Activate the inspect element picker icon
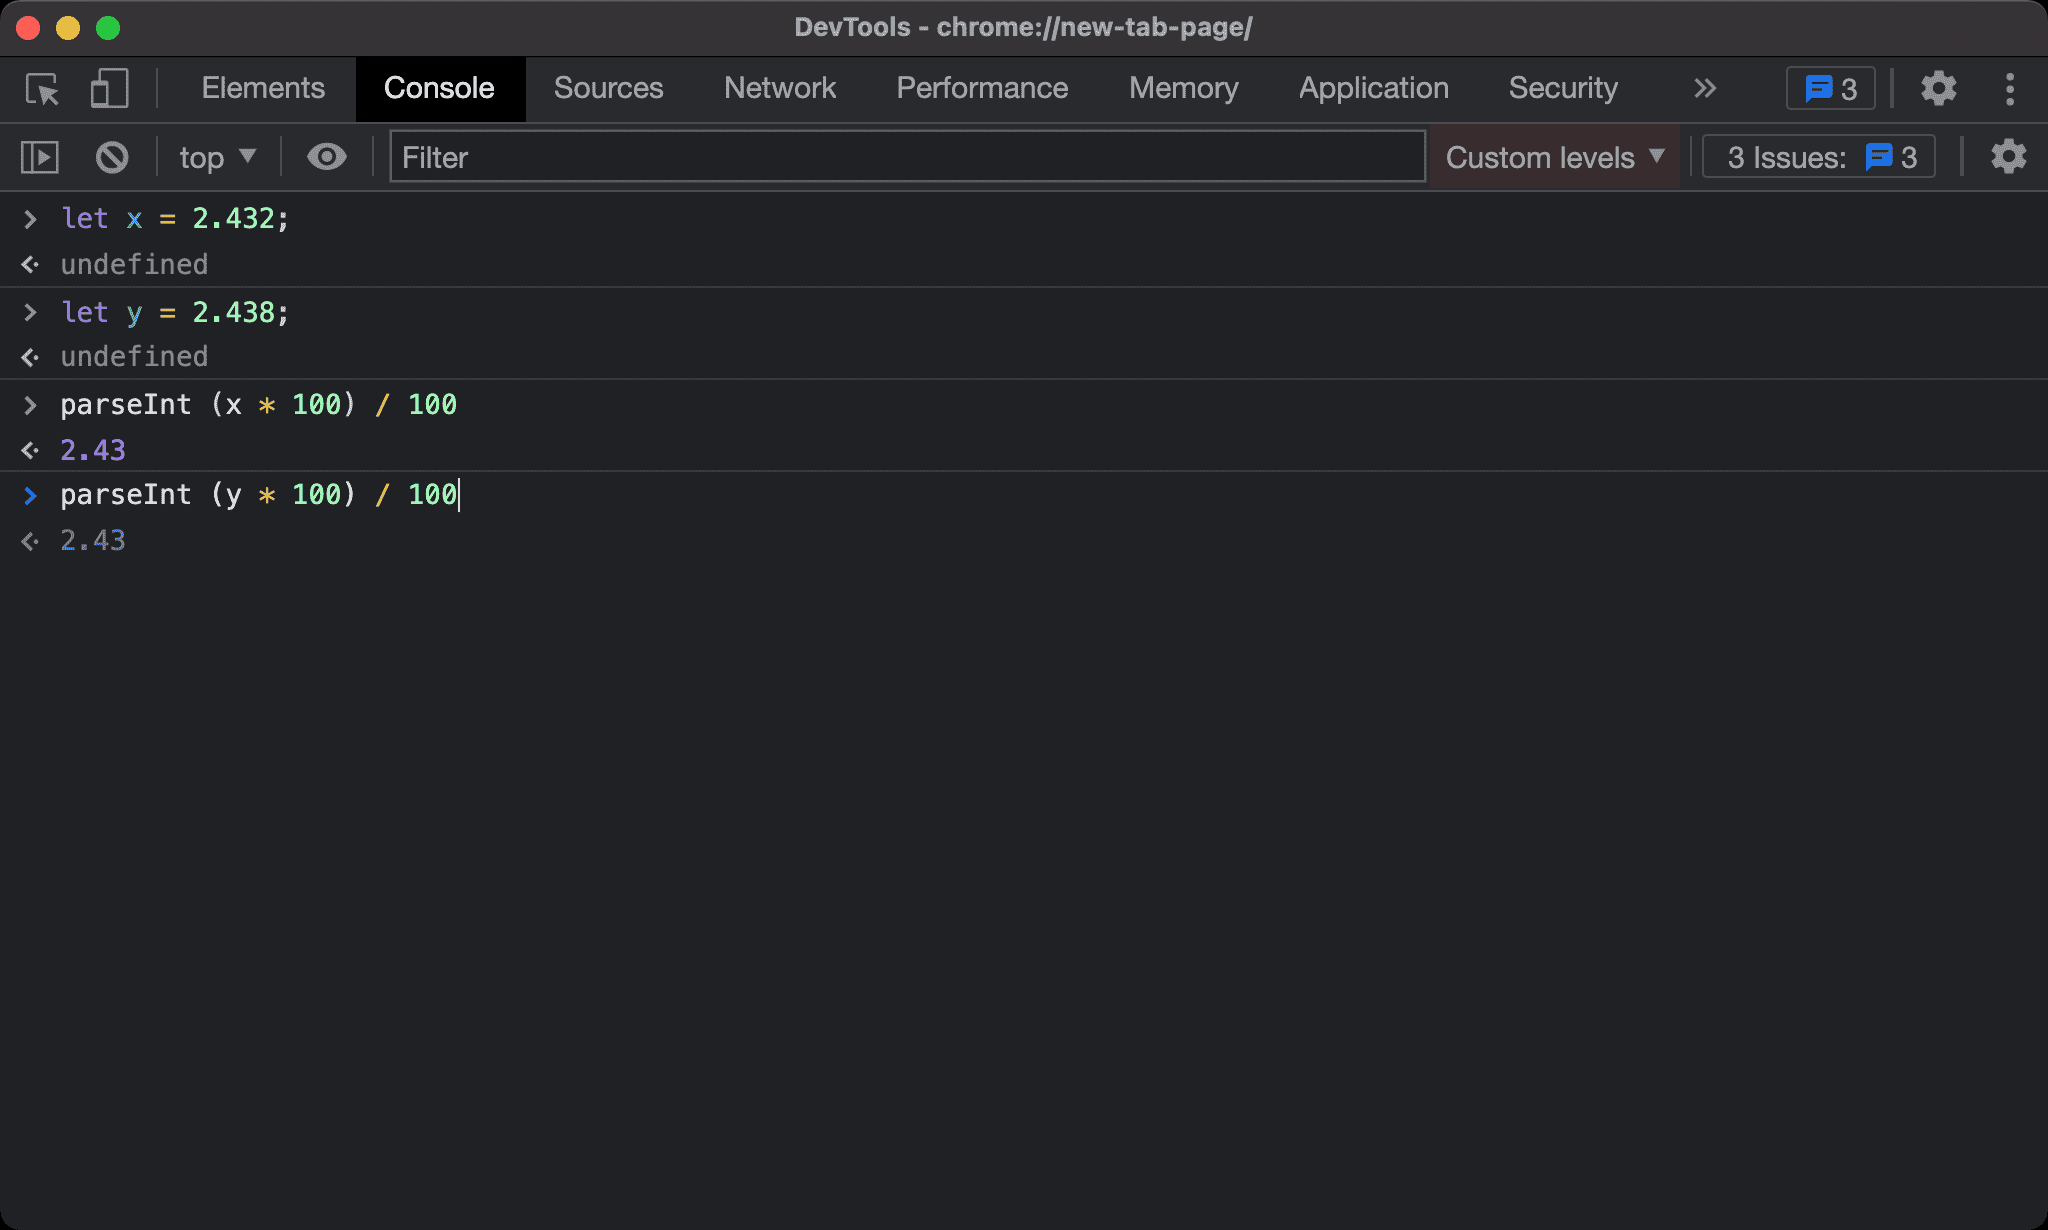2048x1230 pixels. (42, 89)
